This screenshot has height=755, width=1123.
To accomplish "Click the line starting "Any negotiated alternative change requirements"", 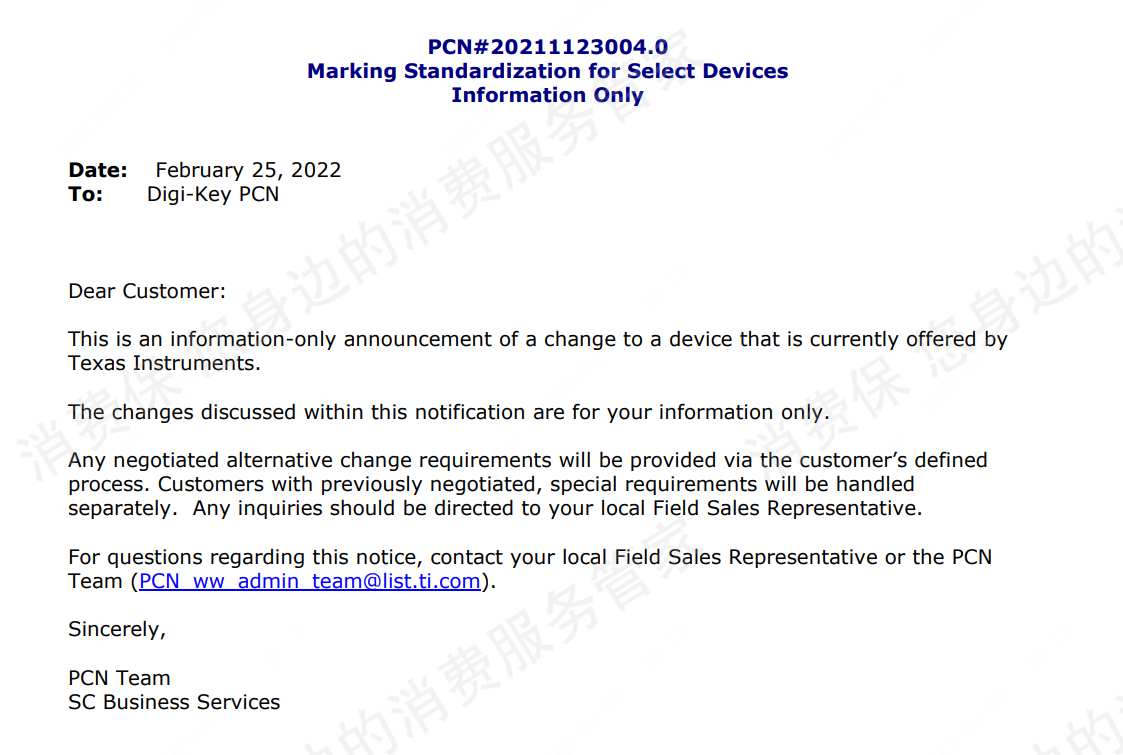I will point(527,460).
